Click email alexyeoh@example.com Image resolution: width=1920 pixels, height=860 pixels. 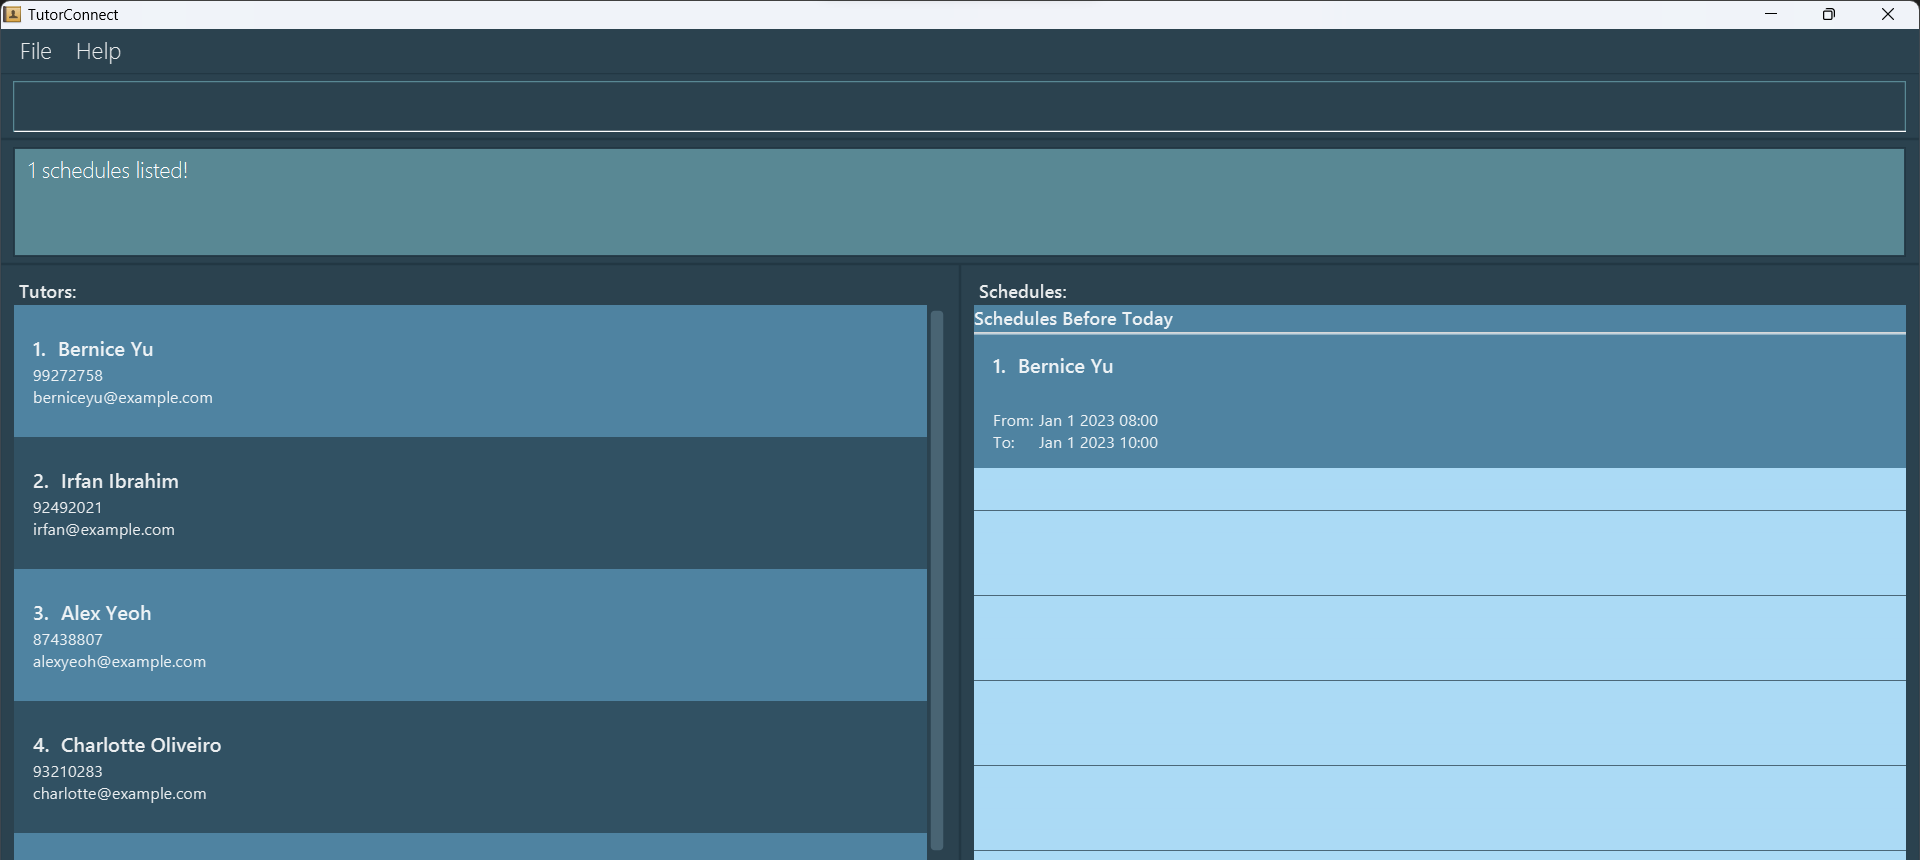[x=120, y=662]
